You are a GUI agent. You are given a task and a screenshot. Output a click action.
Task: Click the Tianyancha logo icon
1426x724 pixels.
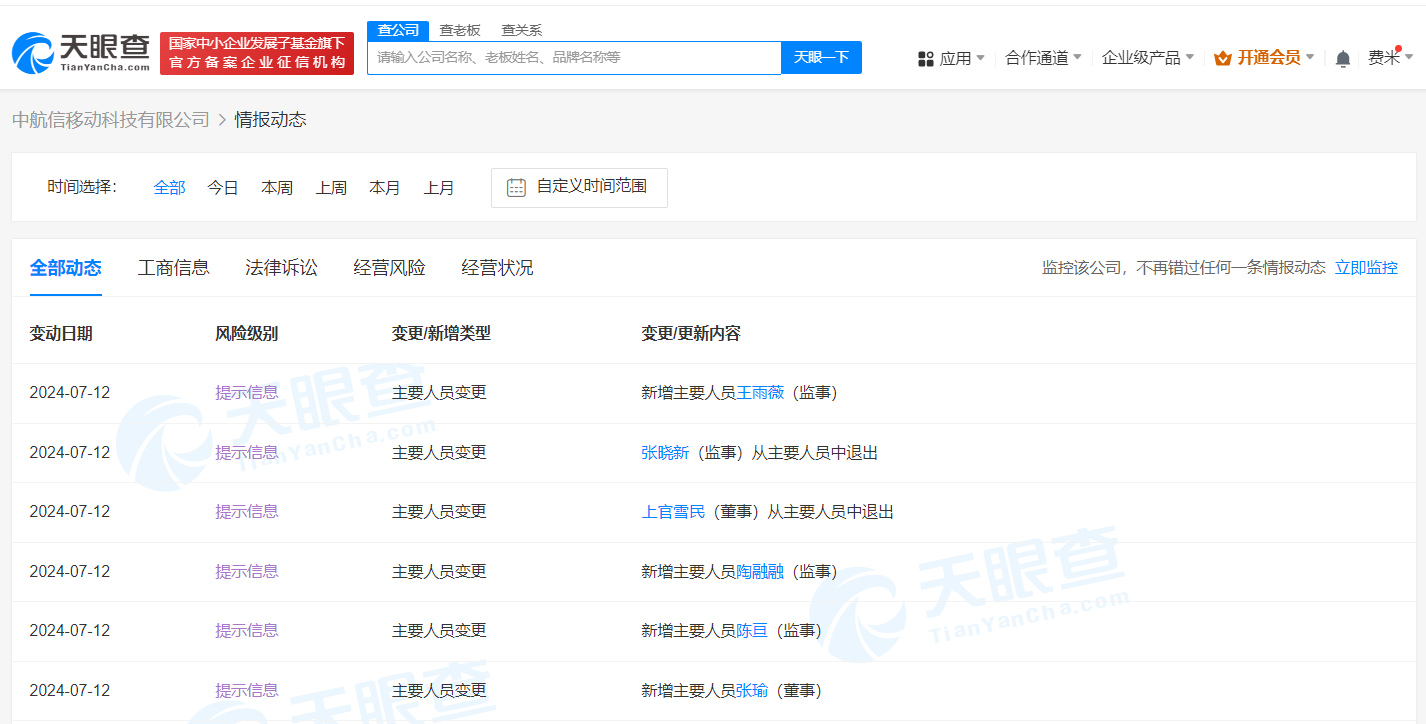click(33, 52)
